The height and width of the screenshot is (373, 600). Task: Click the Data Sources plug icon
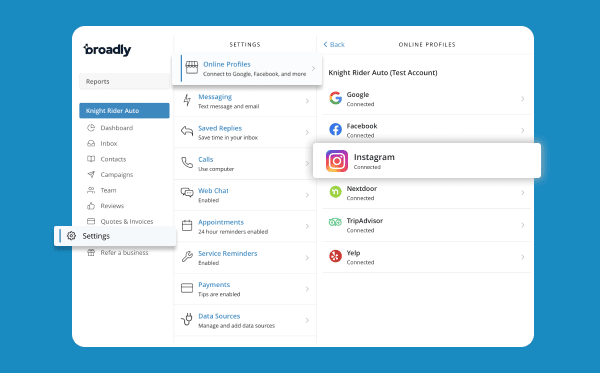[x=187, y=319]
